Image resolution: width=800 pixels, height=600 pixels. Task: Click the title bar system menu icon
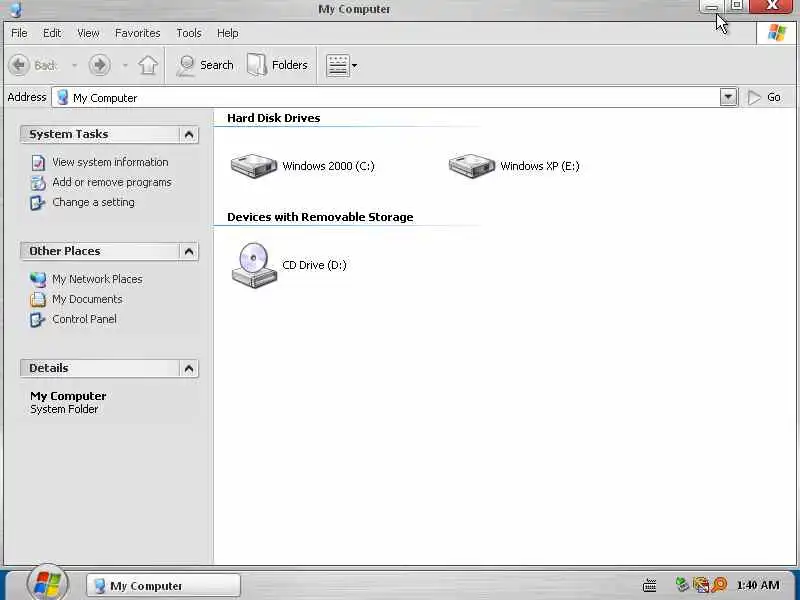pos(16,9)
